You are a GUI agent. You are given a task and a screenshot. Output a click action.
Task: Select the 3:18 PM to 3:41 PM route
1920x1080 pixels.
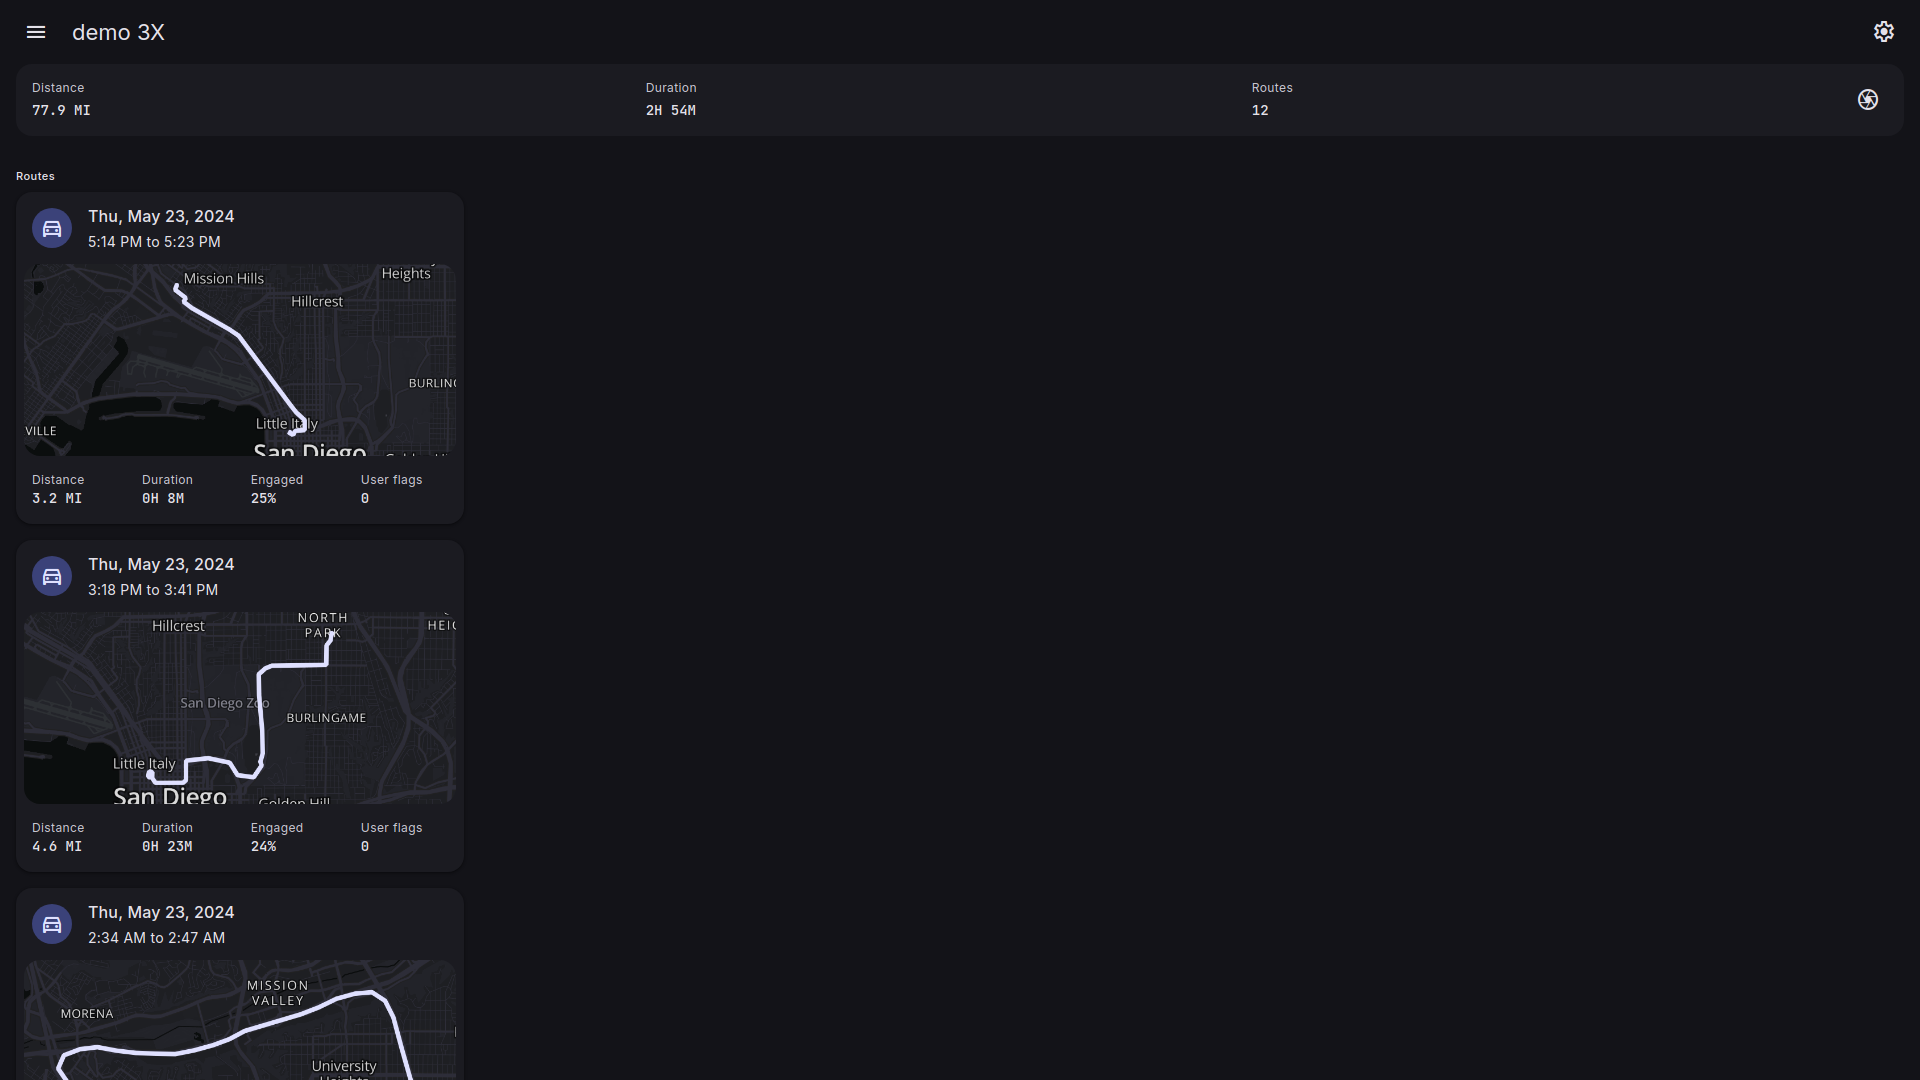click(x=153, y=590)
